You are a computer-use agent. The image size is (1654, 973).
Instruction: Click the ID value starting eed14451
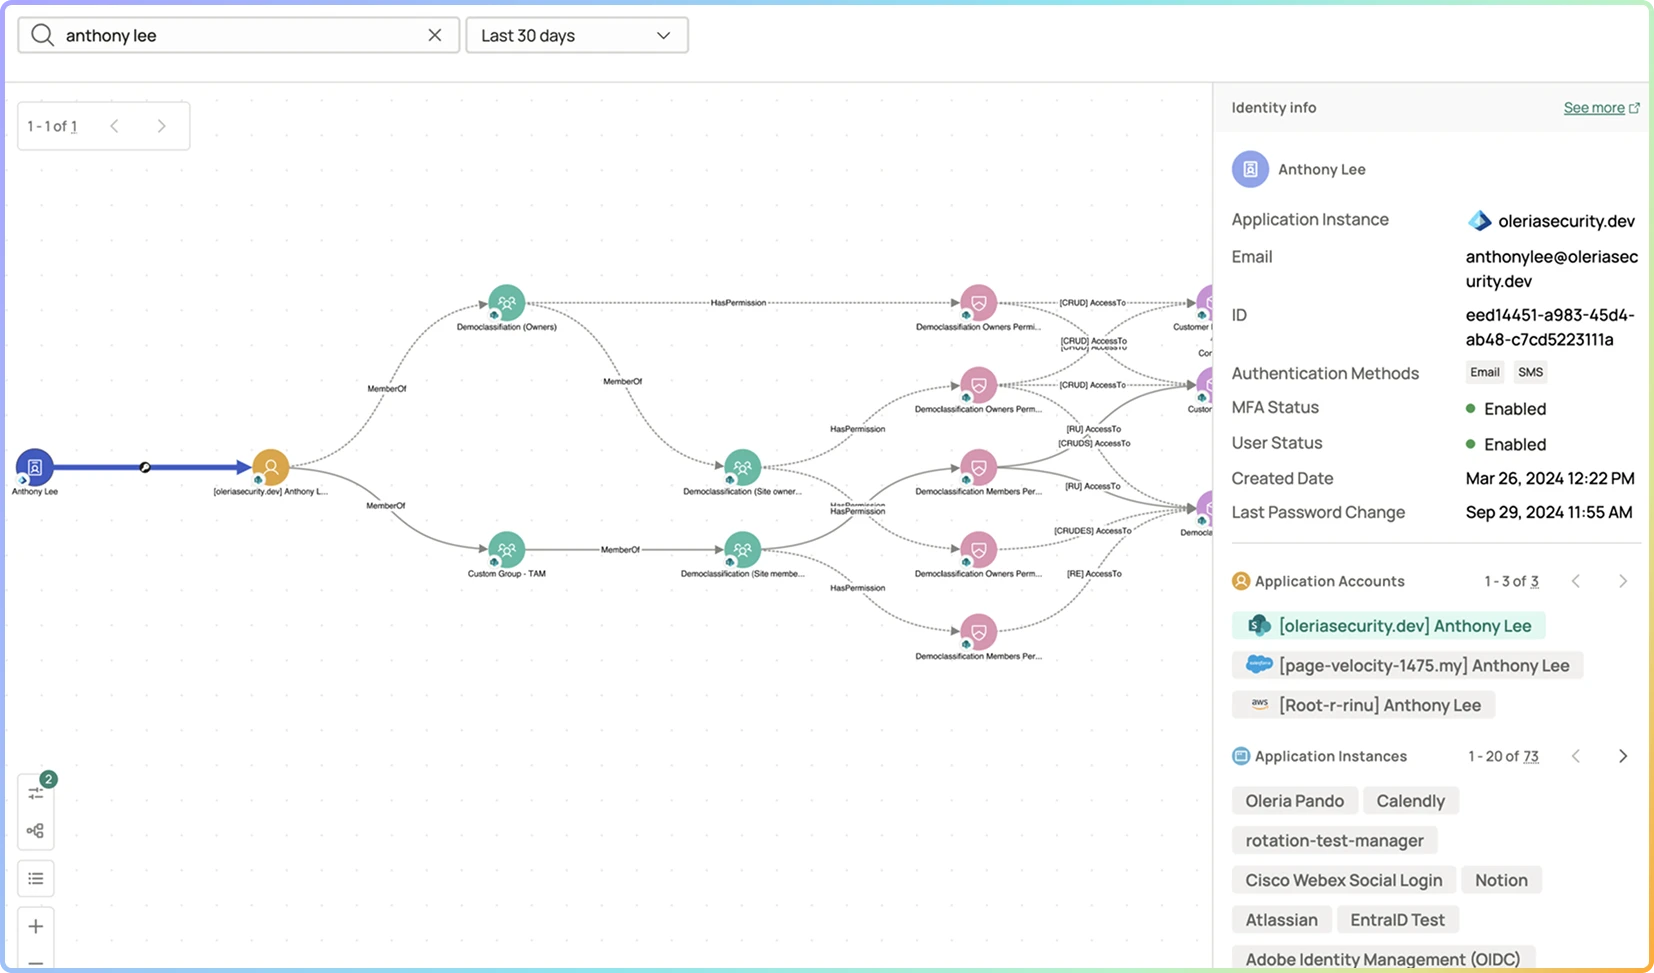pyautogui.click(x=1550, y=327)
